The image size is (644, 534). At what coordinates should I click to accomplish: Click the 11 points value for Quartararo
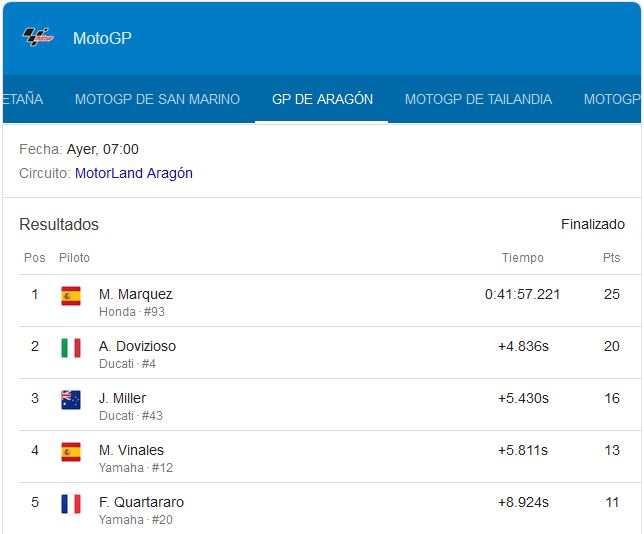pos(612,502)
